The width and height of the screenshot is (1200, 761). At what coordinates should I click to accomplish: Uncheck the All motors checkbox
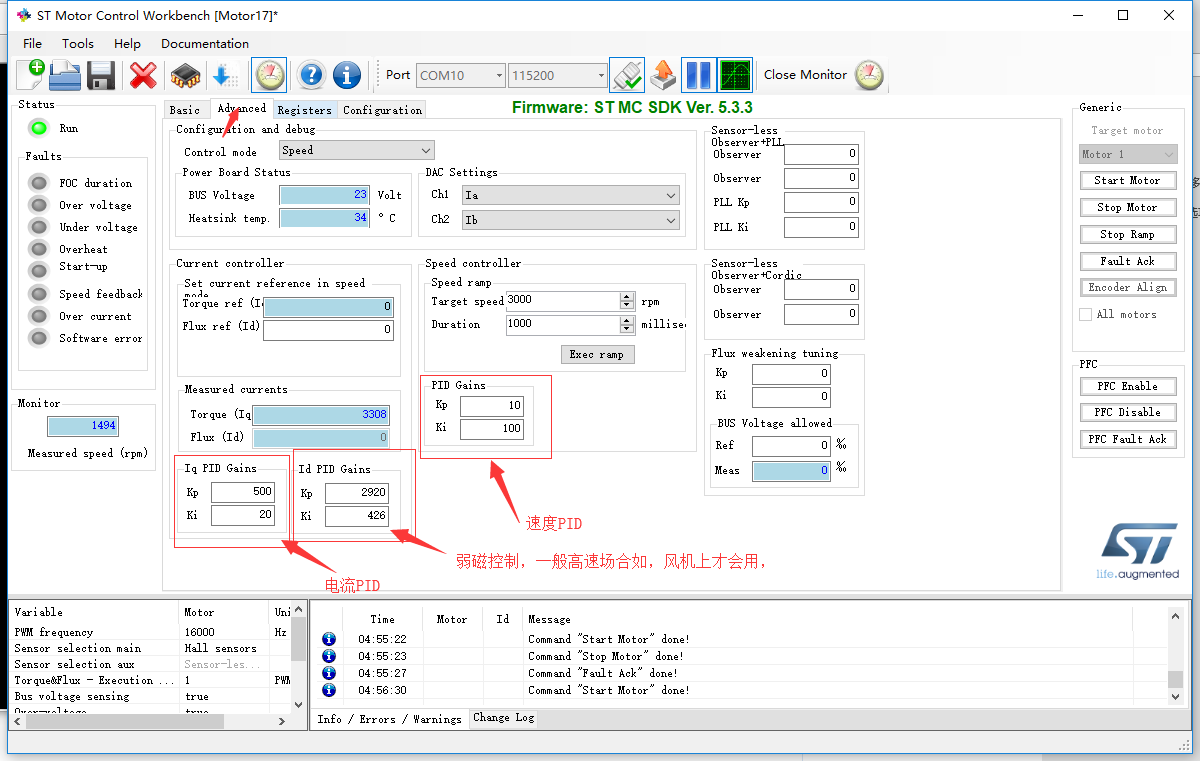coord(1086,313)
